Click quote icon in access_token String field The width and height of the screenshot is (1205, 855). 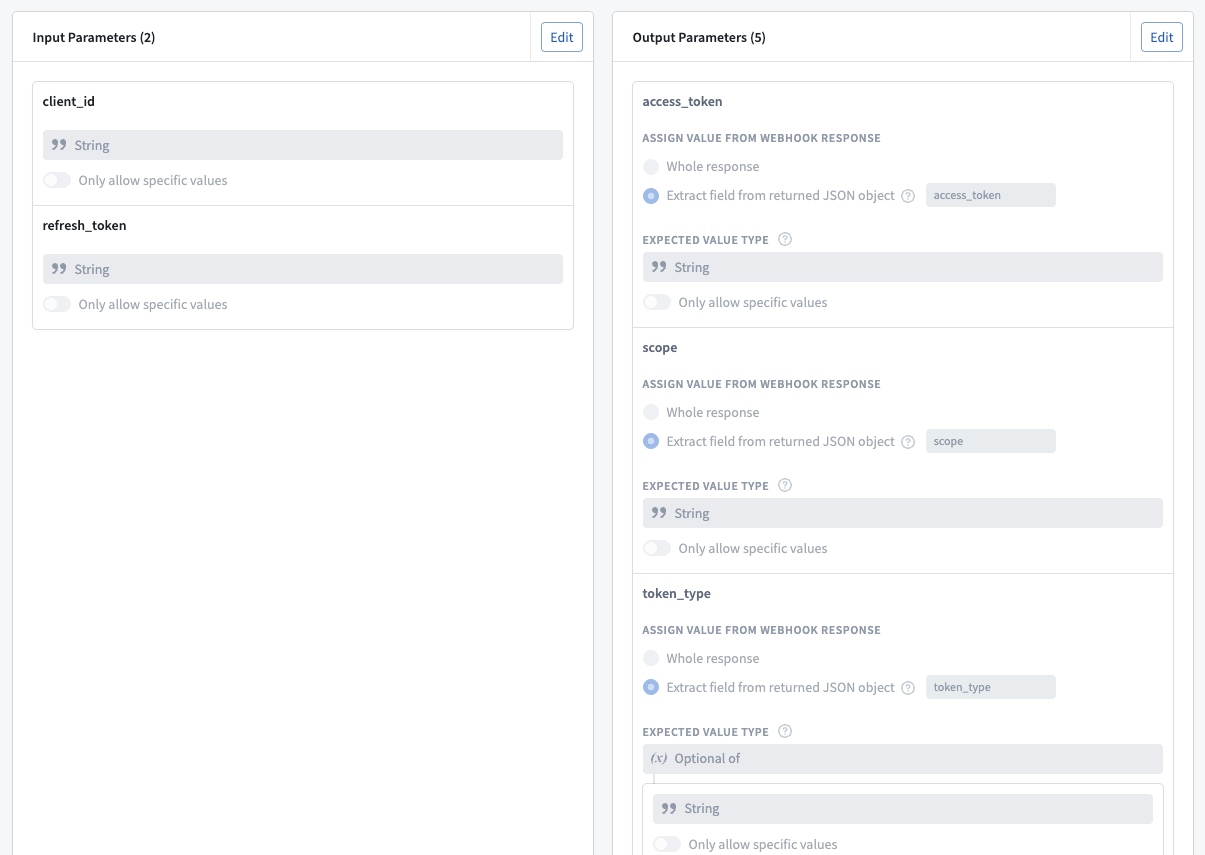coord(659,267)
